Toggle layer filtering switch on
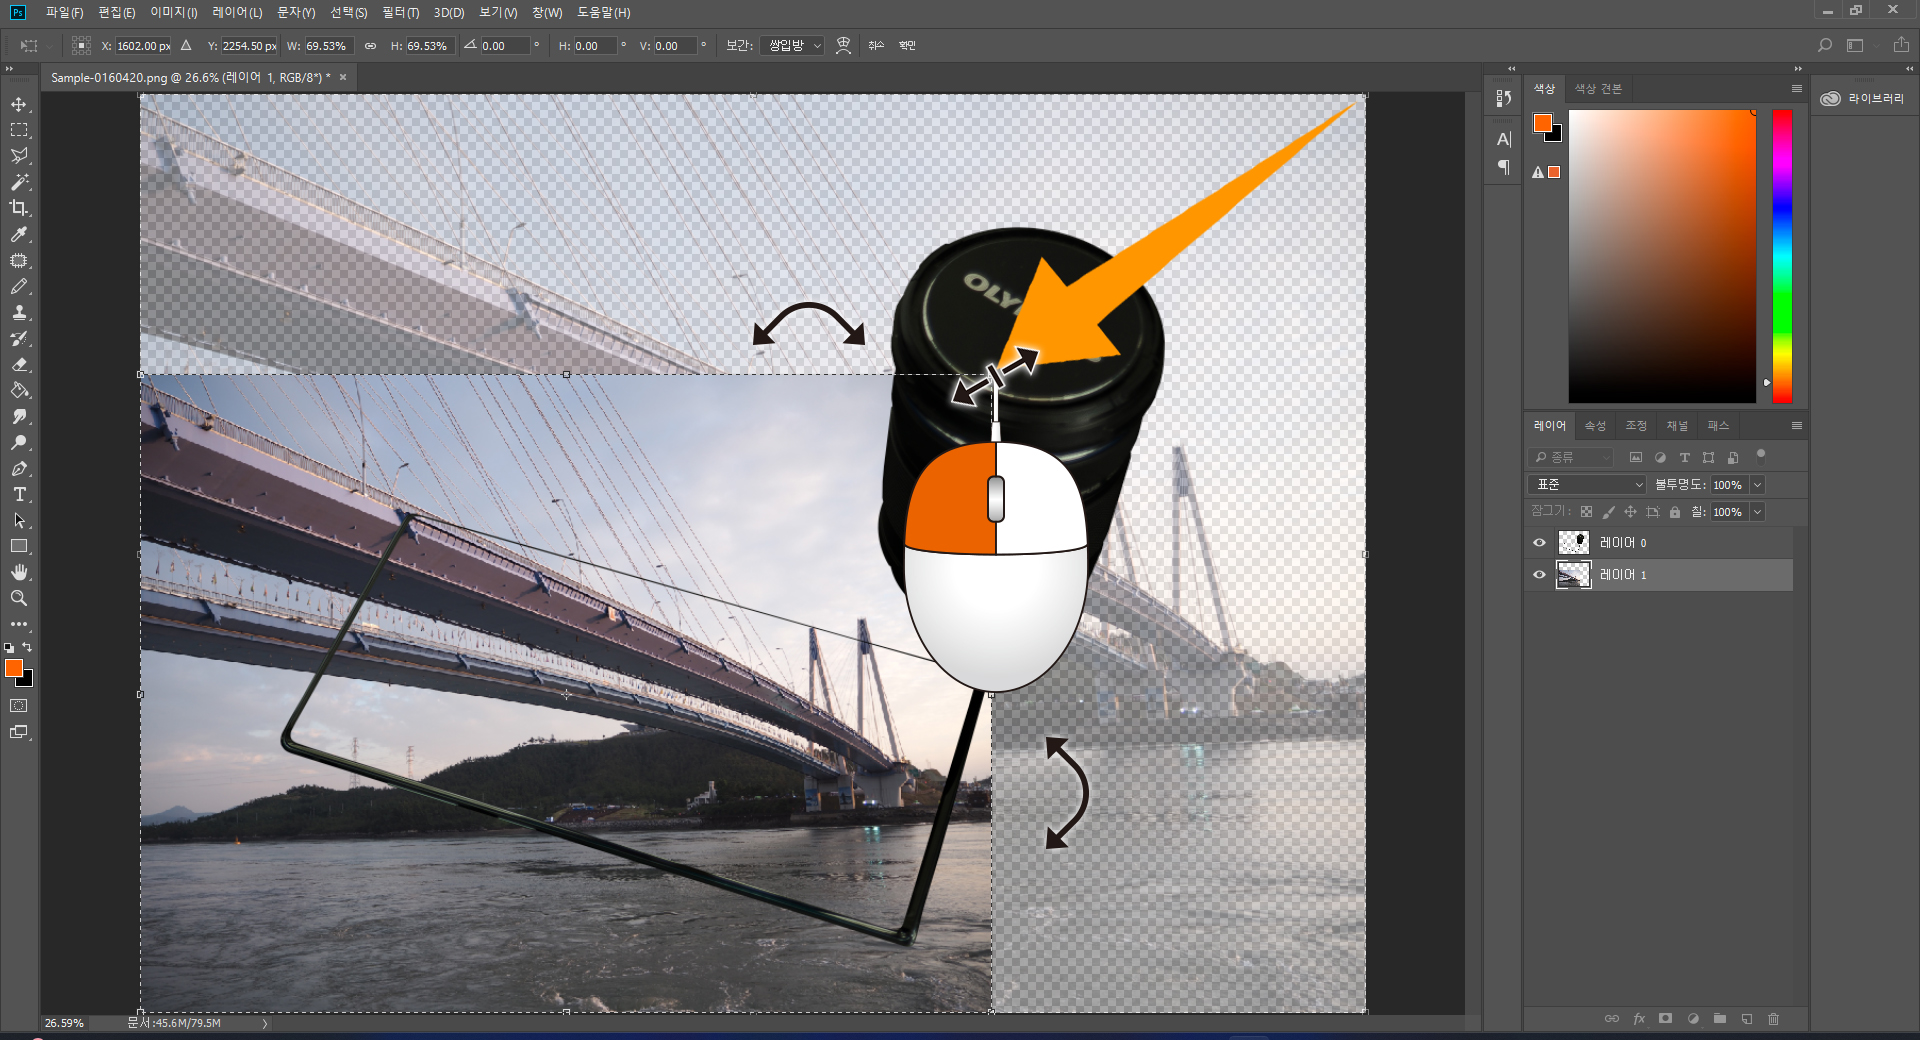 [1761, 455]
